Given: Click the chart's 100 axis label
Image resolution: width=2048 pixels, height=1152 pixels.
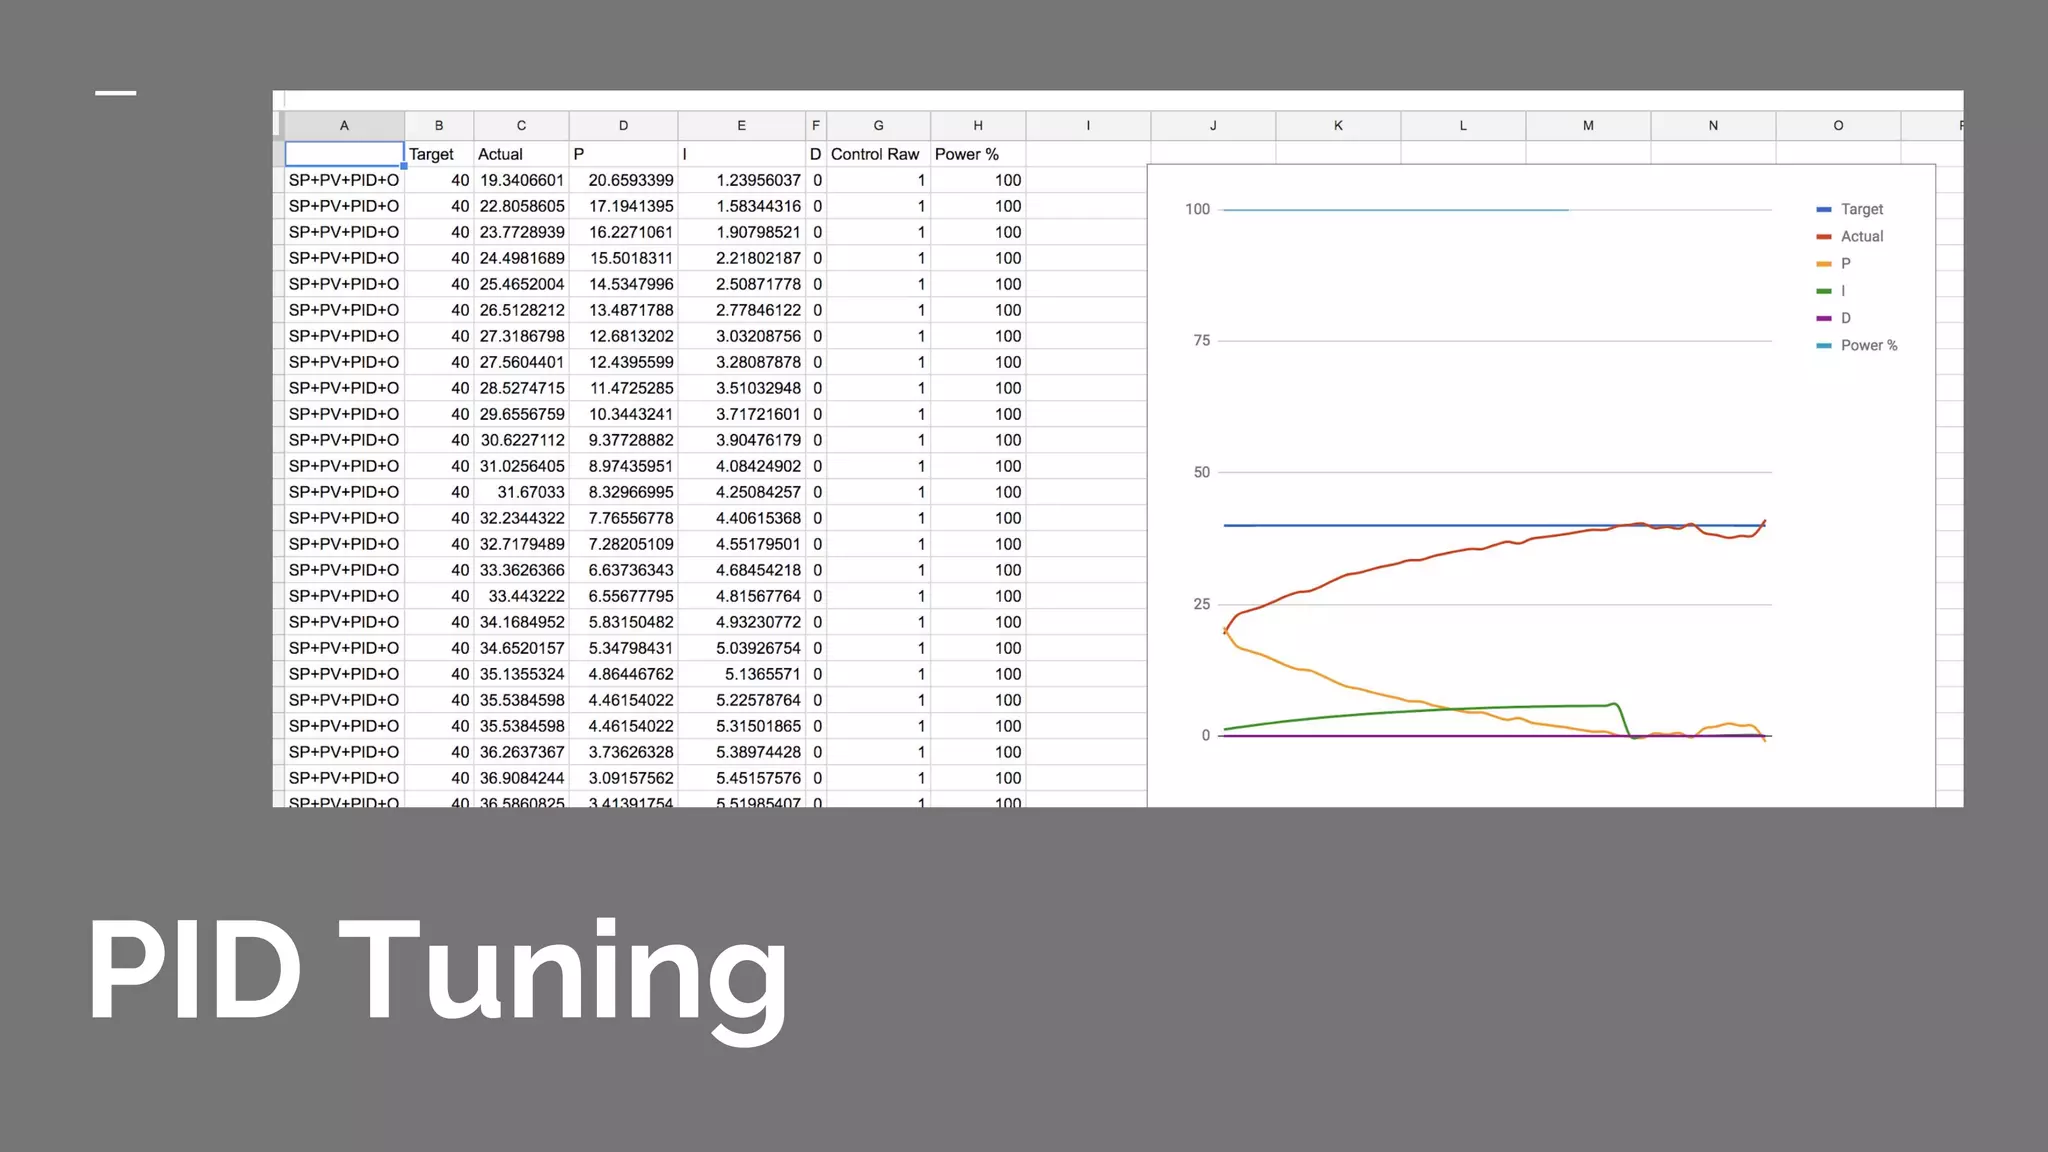Looking at the screenshot, I should click(x=1197, y=209).
